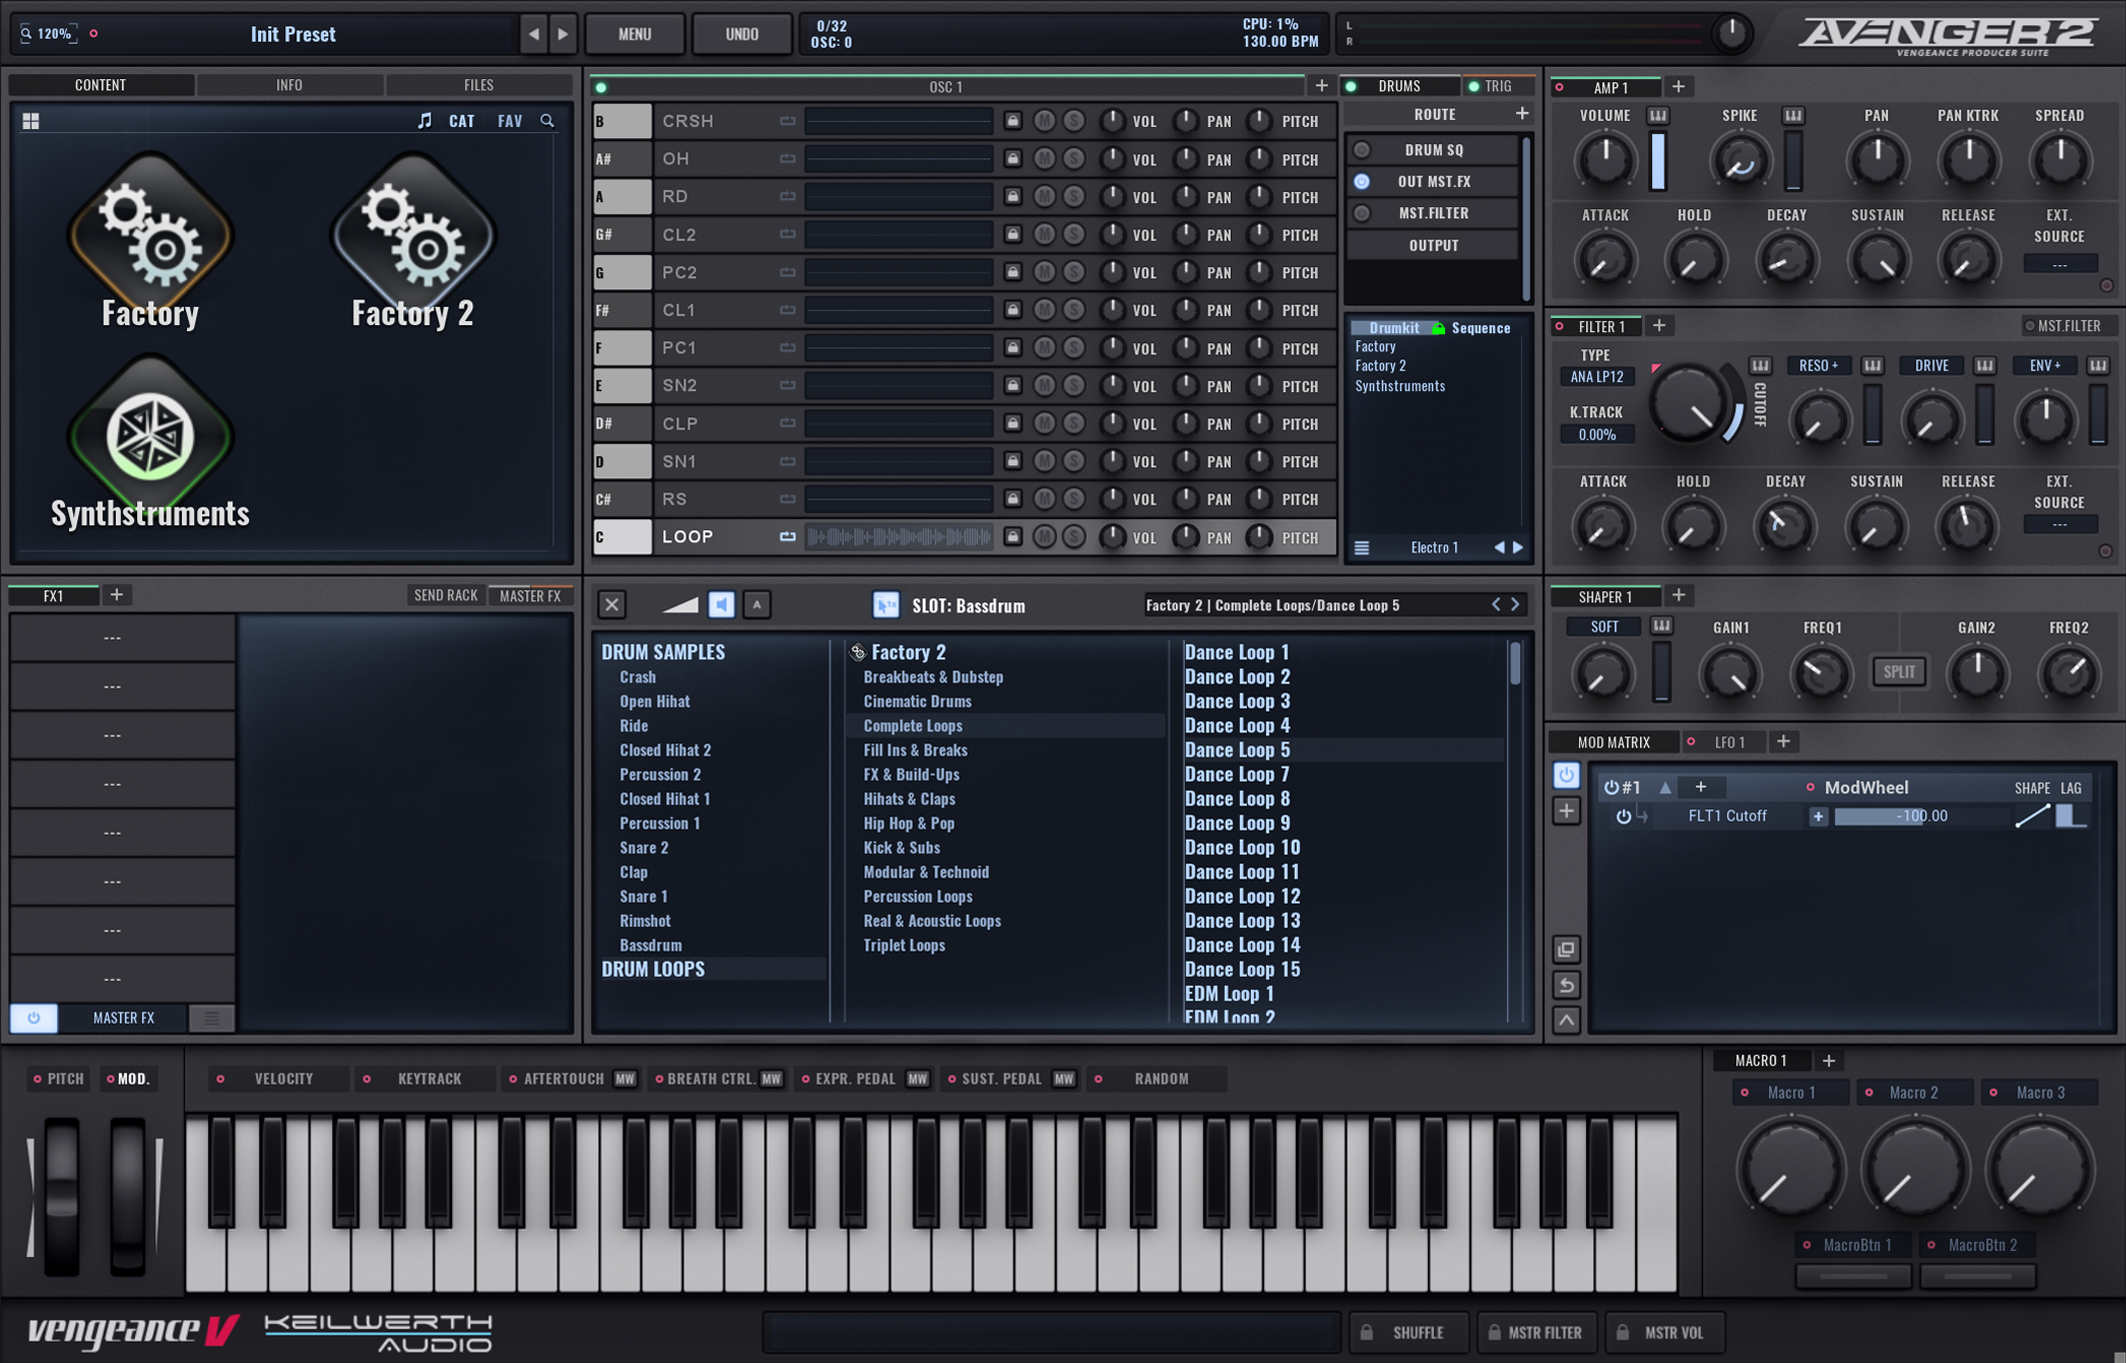
Task: Open the Filter EXT. SOURCE dropdown
Action: [x=2060, y=525]
